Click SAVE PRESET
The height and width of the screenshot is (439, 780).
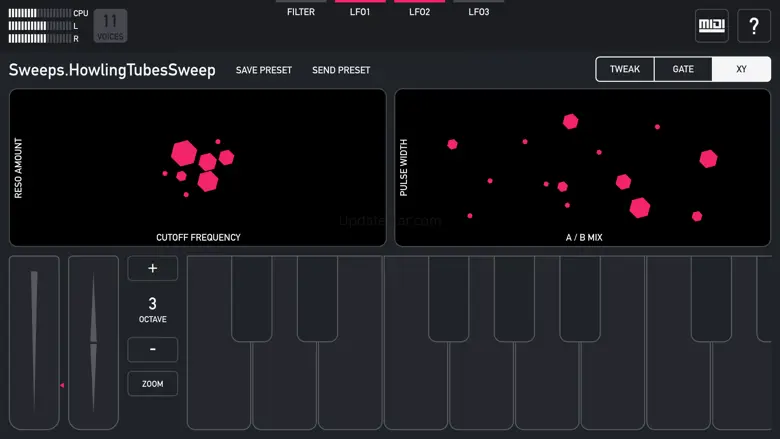[264, 70]
